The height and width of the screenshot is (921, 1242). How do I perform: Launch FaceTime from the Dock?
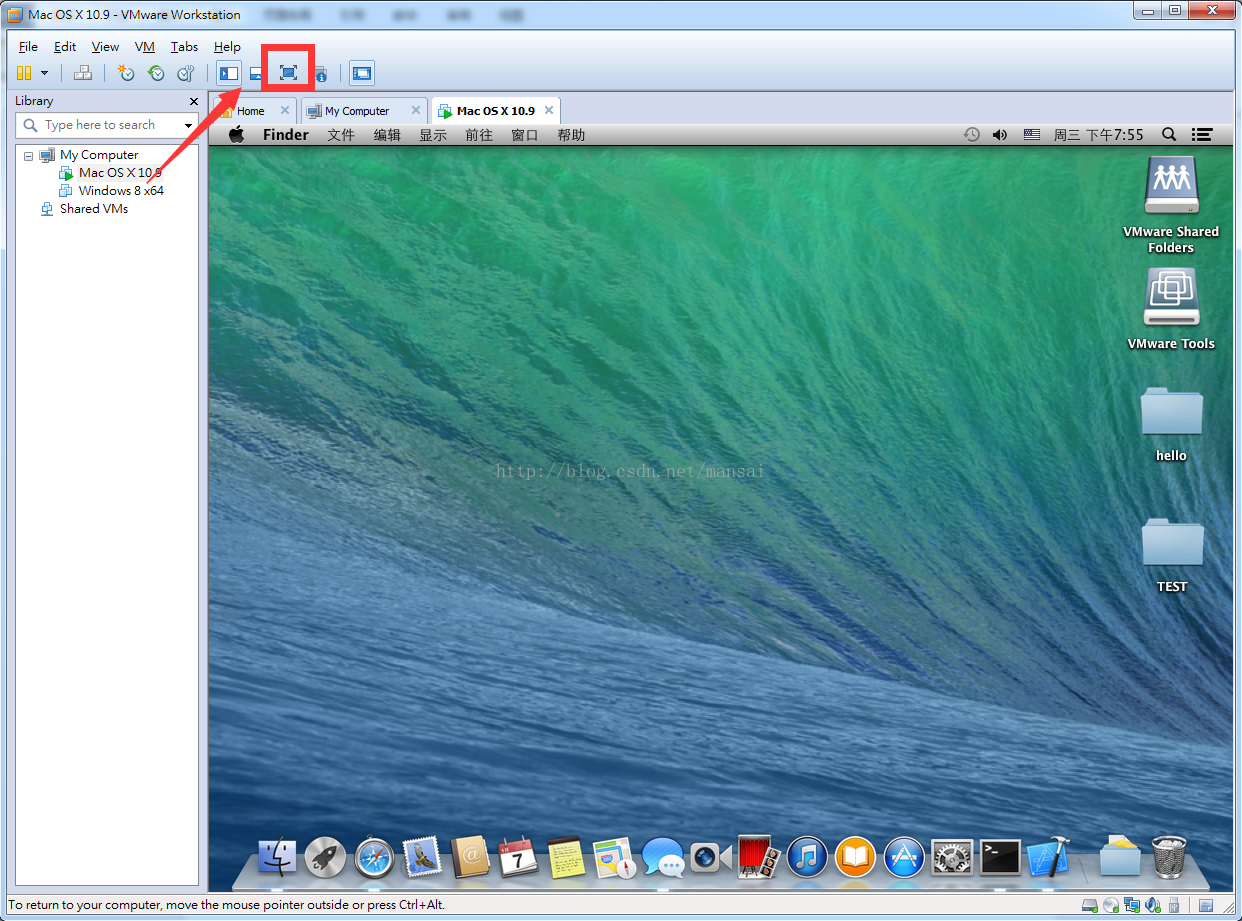click(711, 857)
